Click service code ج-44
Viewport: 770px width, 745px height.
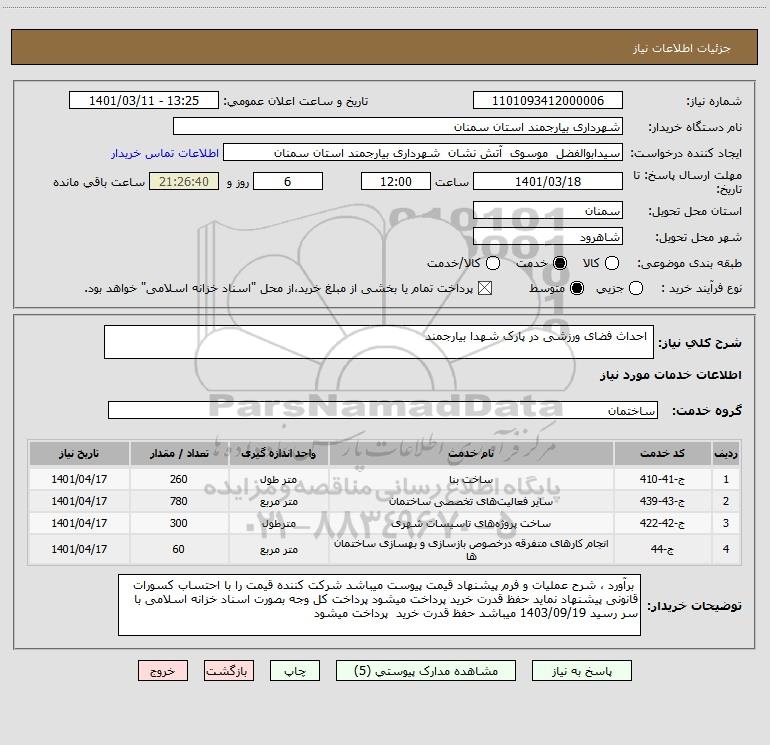point(662,549)
